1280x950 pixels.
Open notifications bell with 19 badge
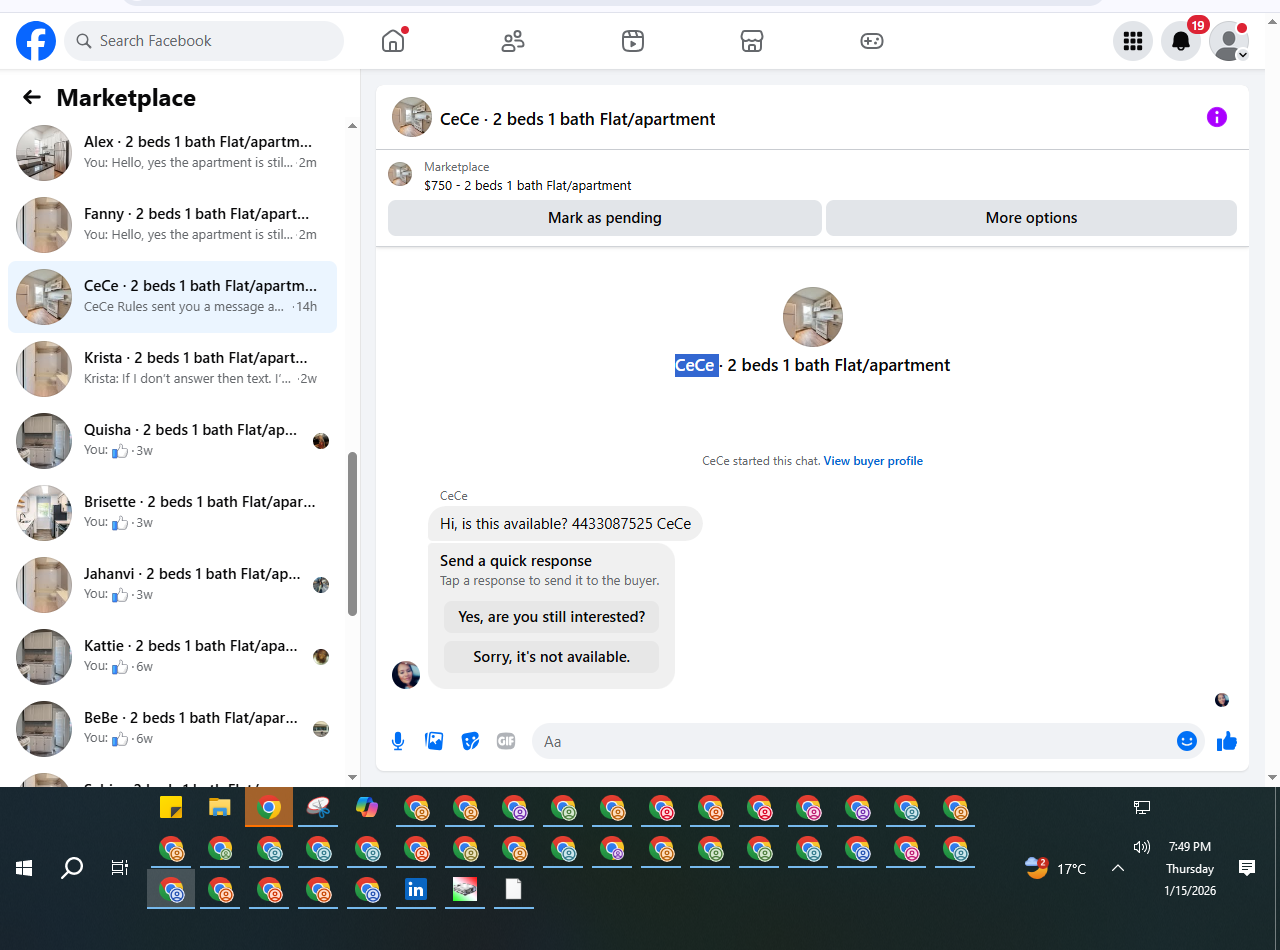[x=1181, y=41]
